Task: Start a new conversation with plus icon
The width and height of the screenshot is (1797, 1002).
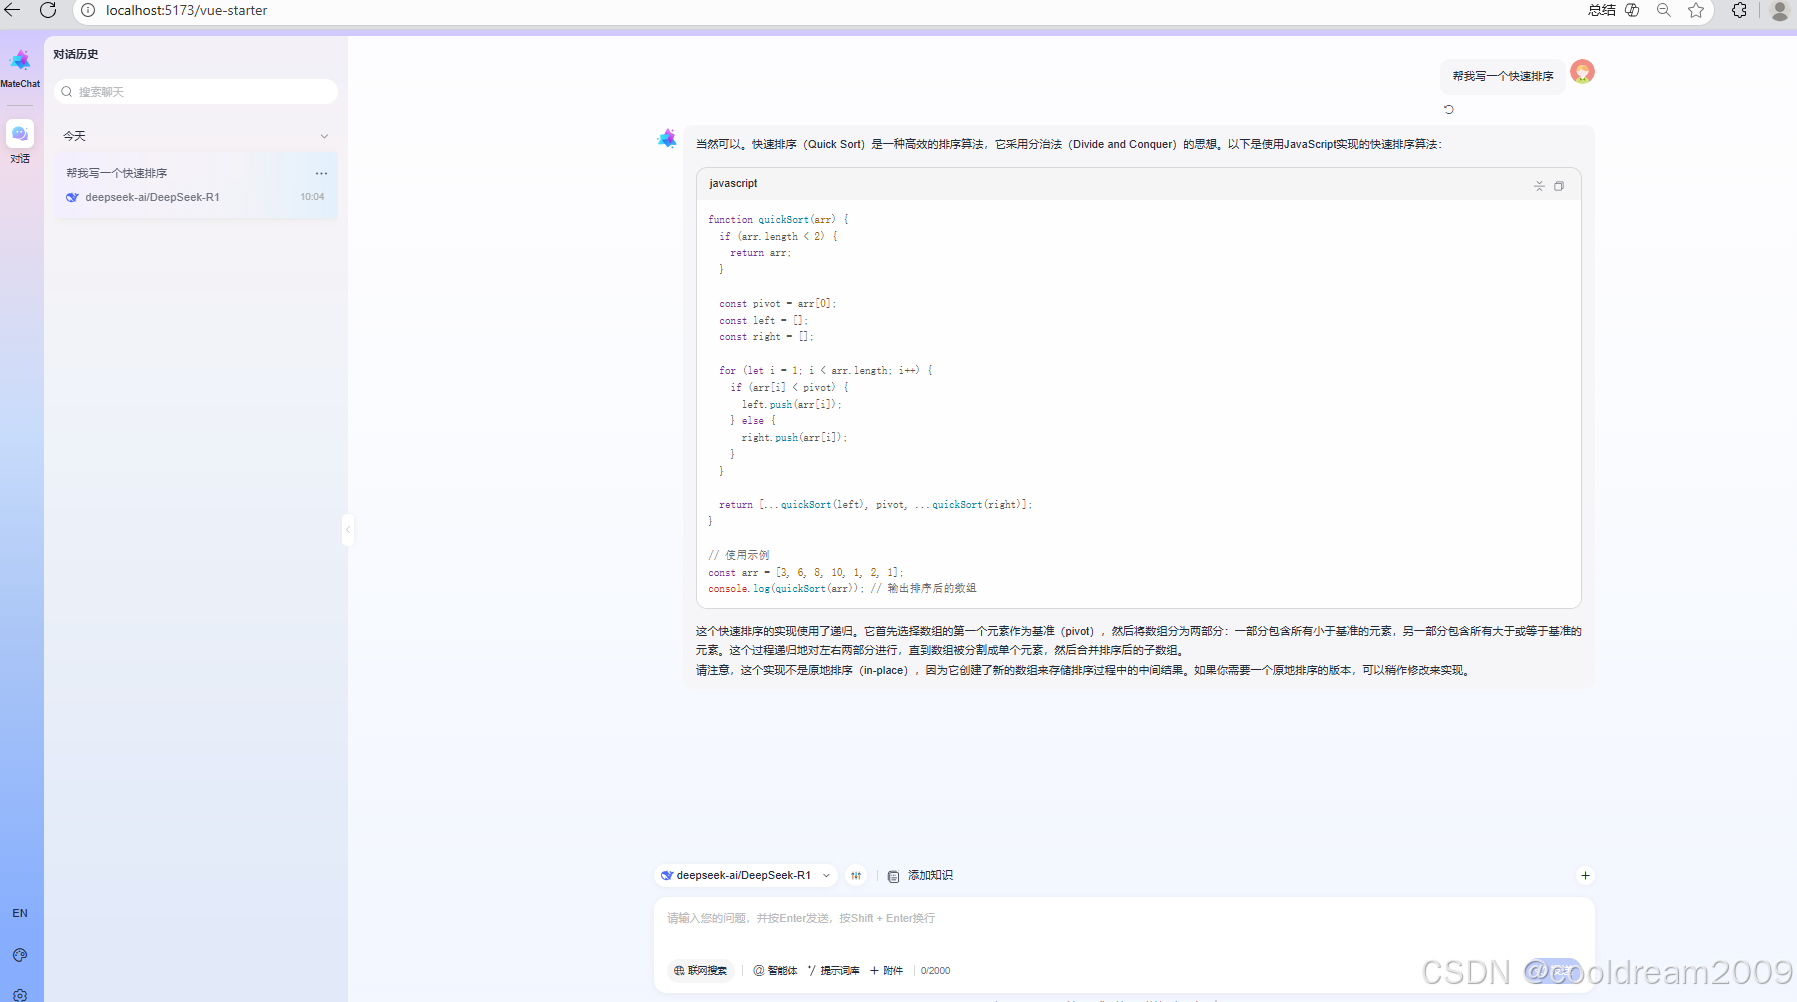Action: (1585, 875)
